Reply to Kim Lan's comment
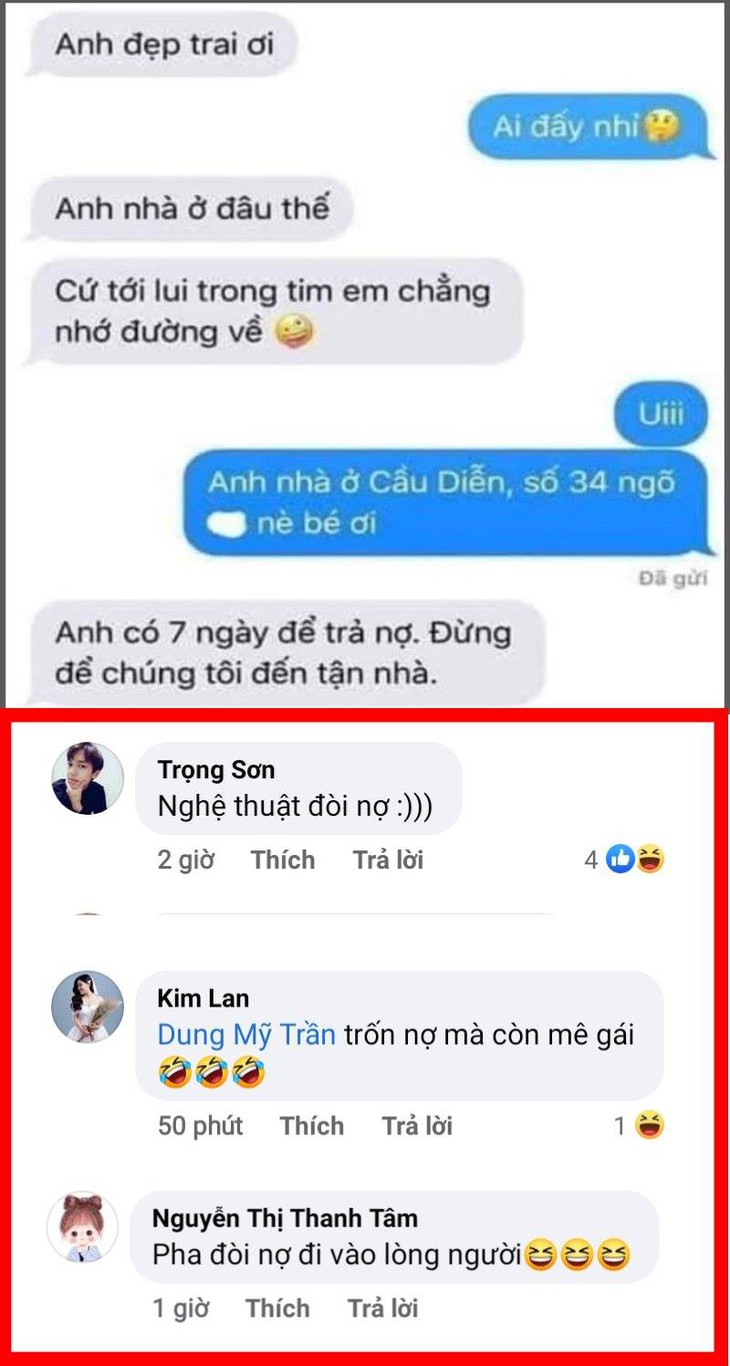Image resolution: width=730 pixels, height=1366 pixels. point(417,1126)
